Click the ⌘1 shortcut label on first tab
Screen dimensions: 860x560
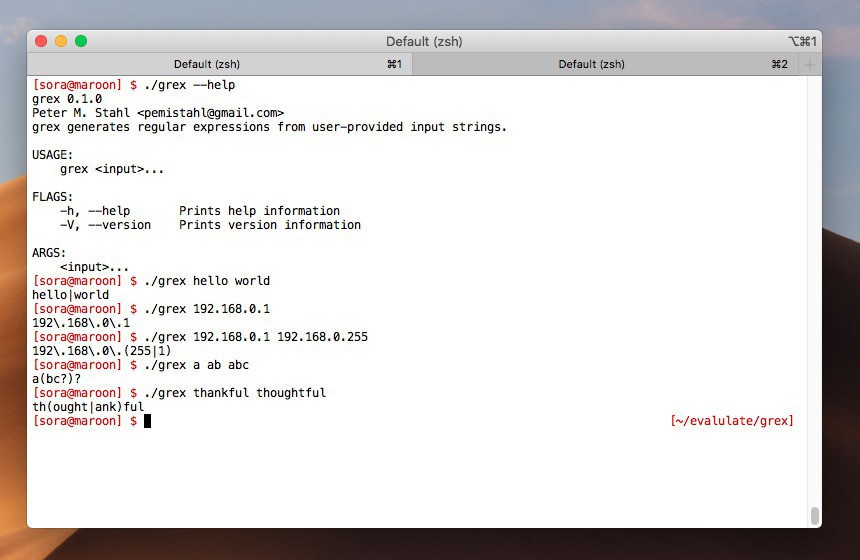pyautogui.click(x=394, y=64)
